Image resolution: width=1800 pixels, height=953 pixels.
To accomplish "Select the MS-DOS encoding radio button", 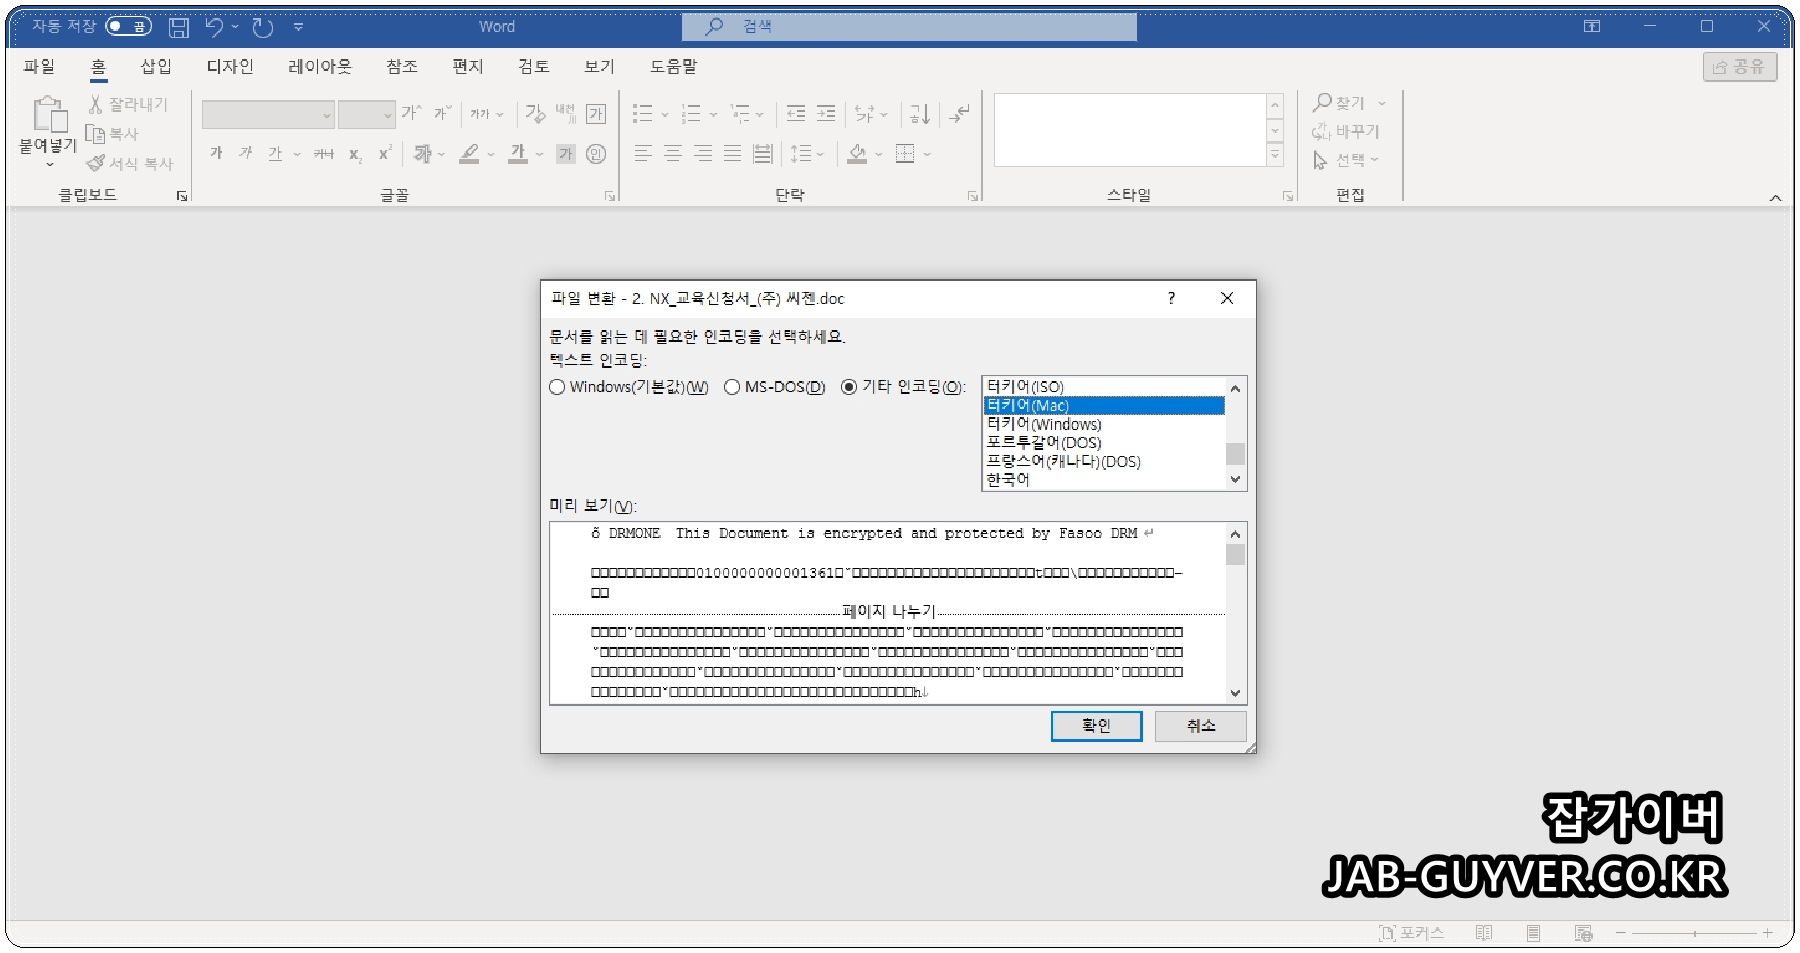I will point(732,387).
